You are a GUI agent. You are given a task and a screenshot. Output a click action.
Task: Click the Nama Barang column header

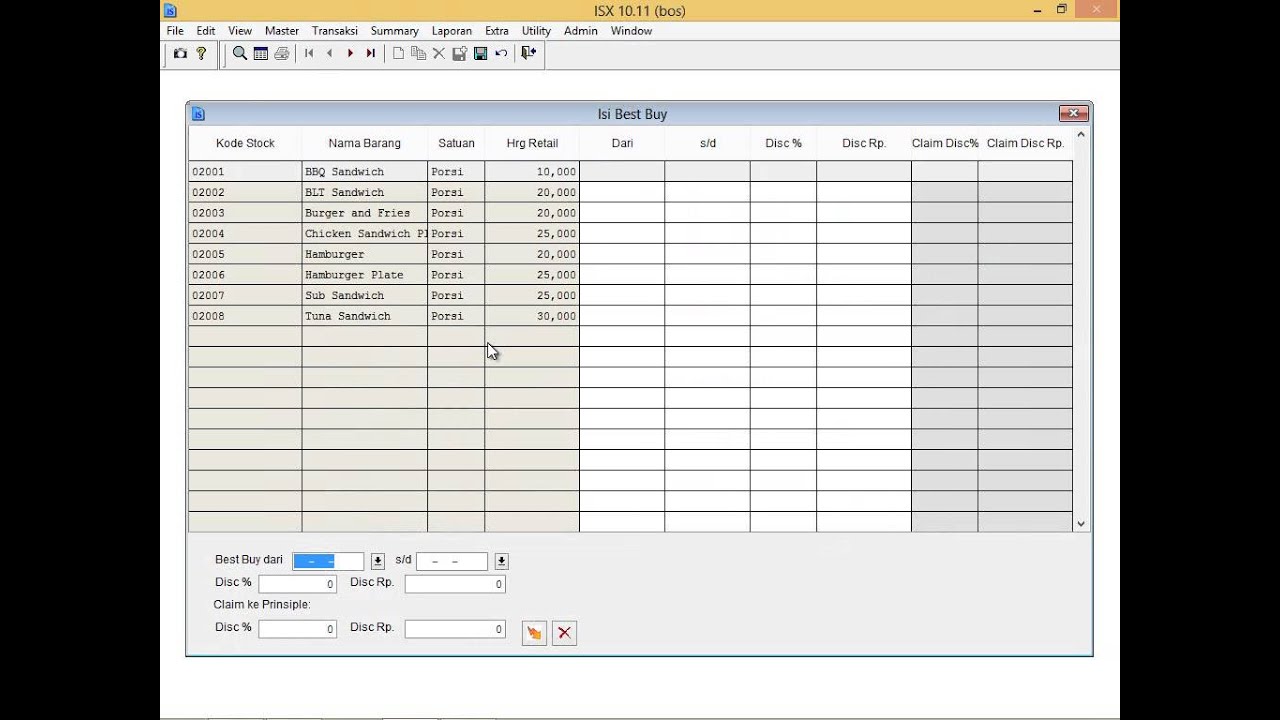tap(365, 143)
